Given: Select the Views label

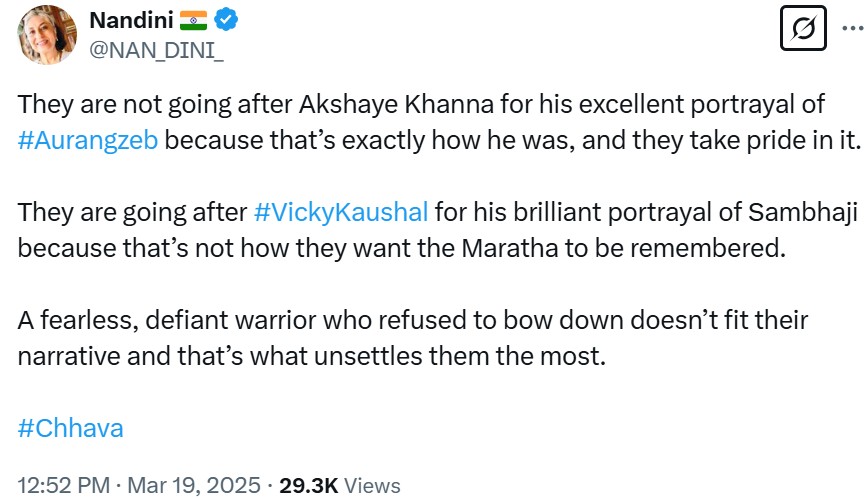Looking at the screenshot, I should (372, 485).
